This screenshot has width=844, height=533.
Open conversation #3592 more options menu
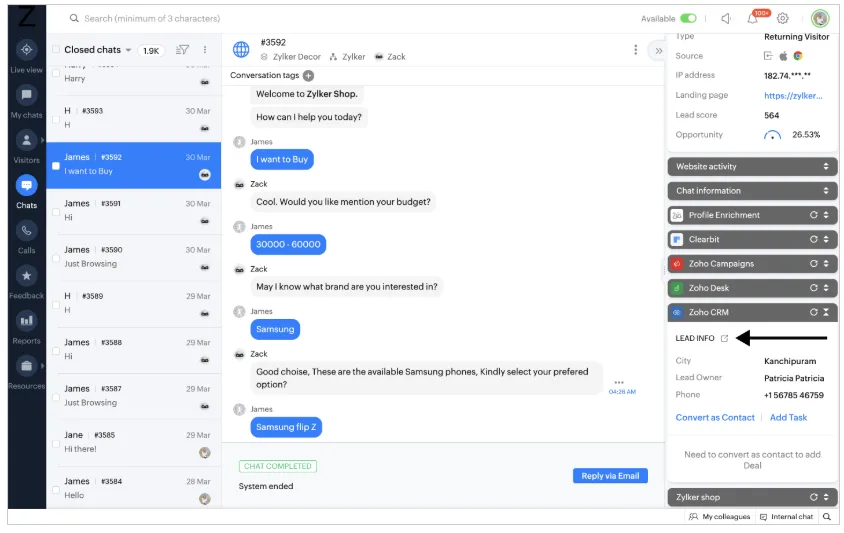point(636,50)
